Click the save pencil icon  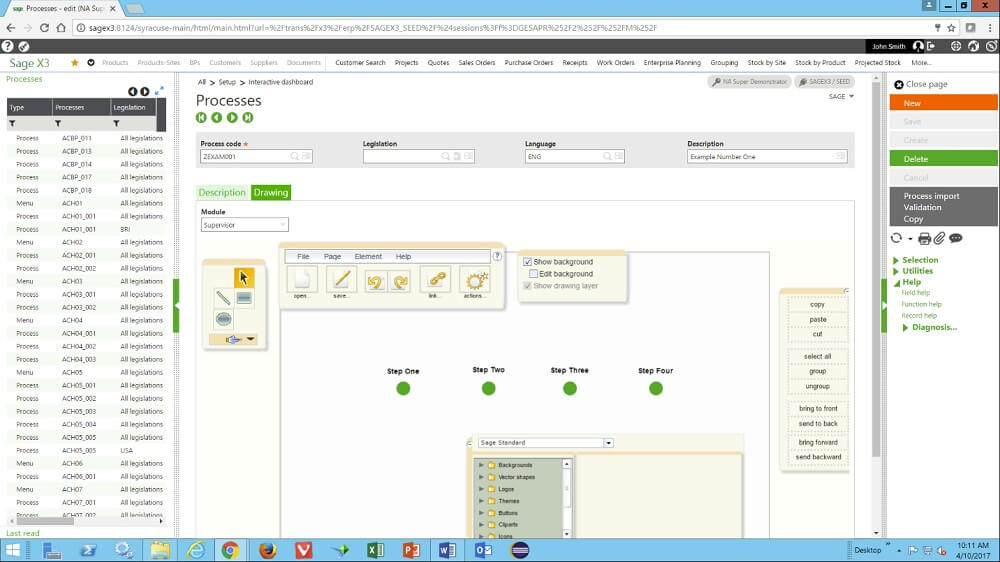(x=341, y=280)
